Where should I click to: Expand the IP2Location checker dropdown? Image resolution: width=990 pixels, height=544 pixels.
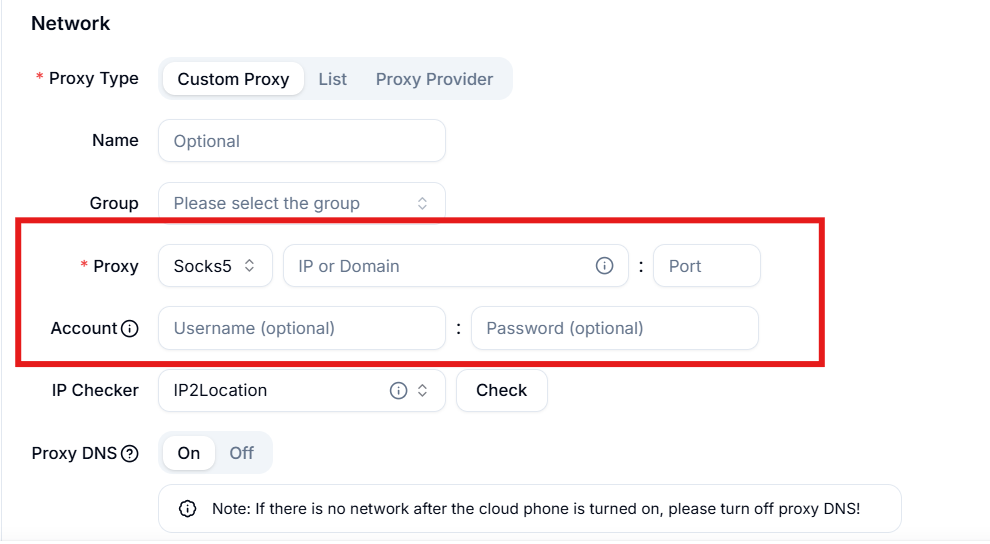tap(302, 391)
